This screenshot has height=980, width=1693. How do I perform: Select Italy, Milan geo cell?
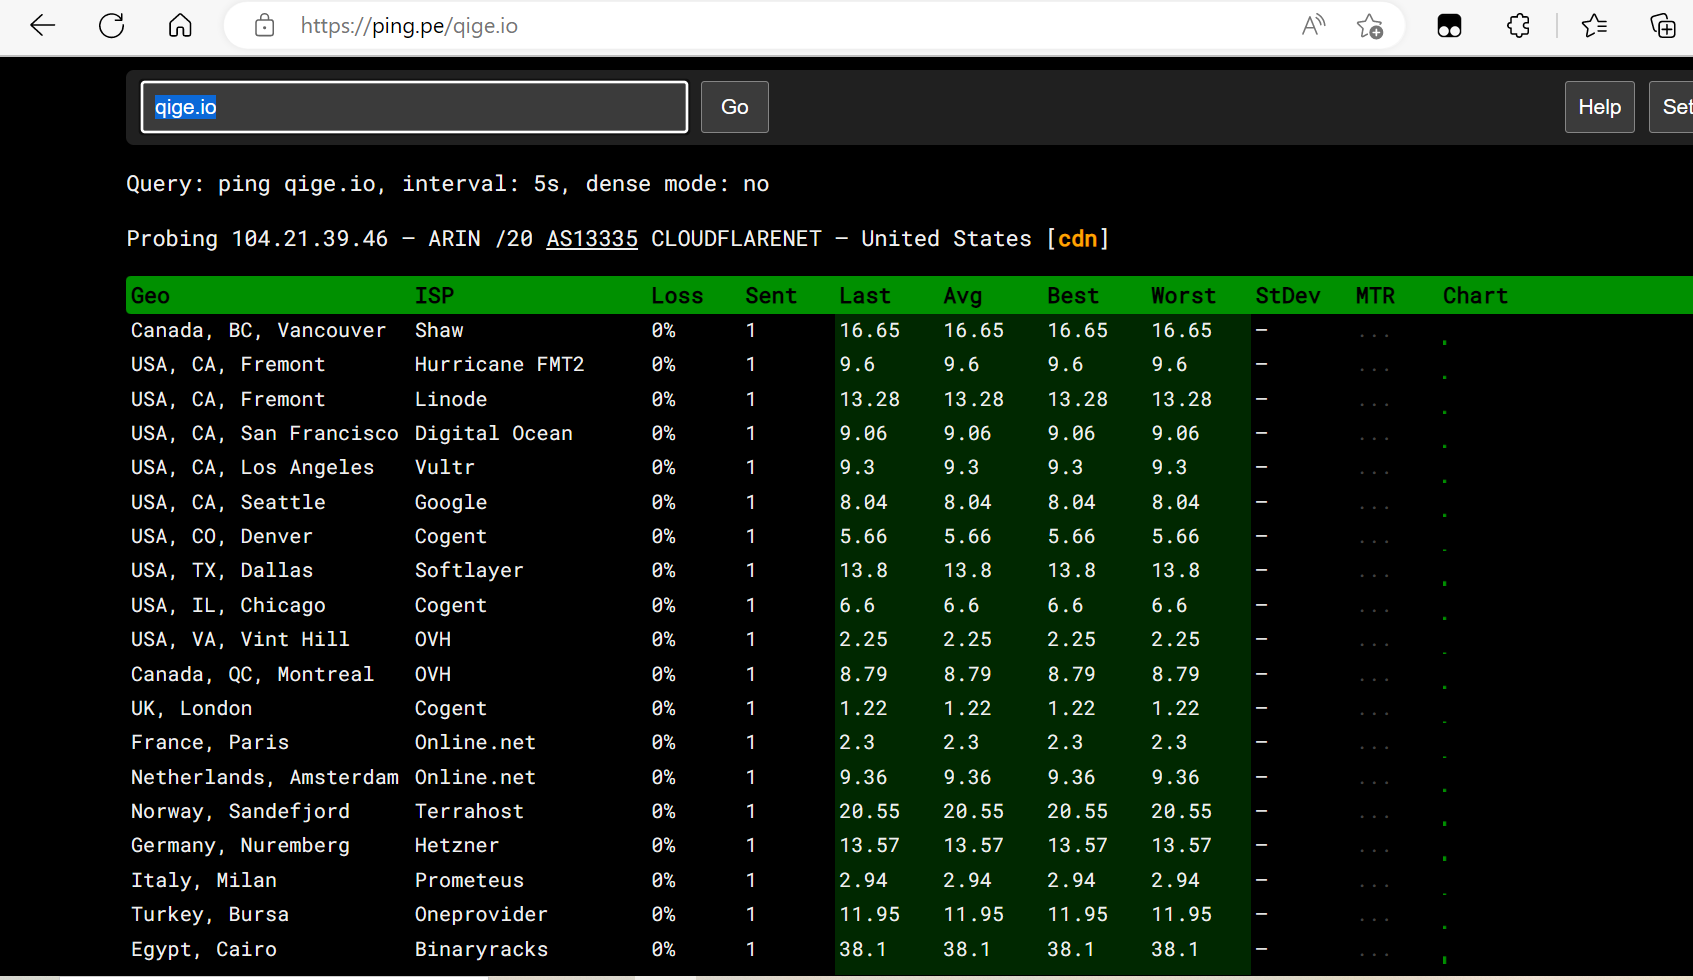(204, 881)
